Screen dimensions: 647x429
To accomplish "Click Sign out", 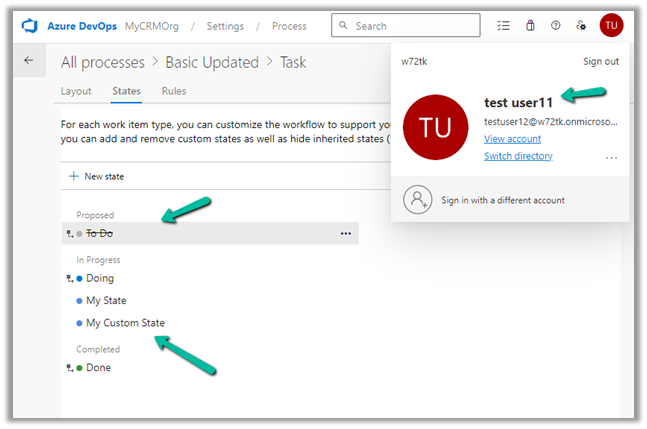I will (601, 61).
